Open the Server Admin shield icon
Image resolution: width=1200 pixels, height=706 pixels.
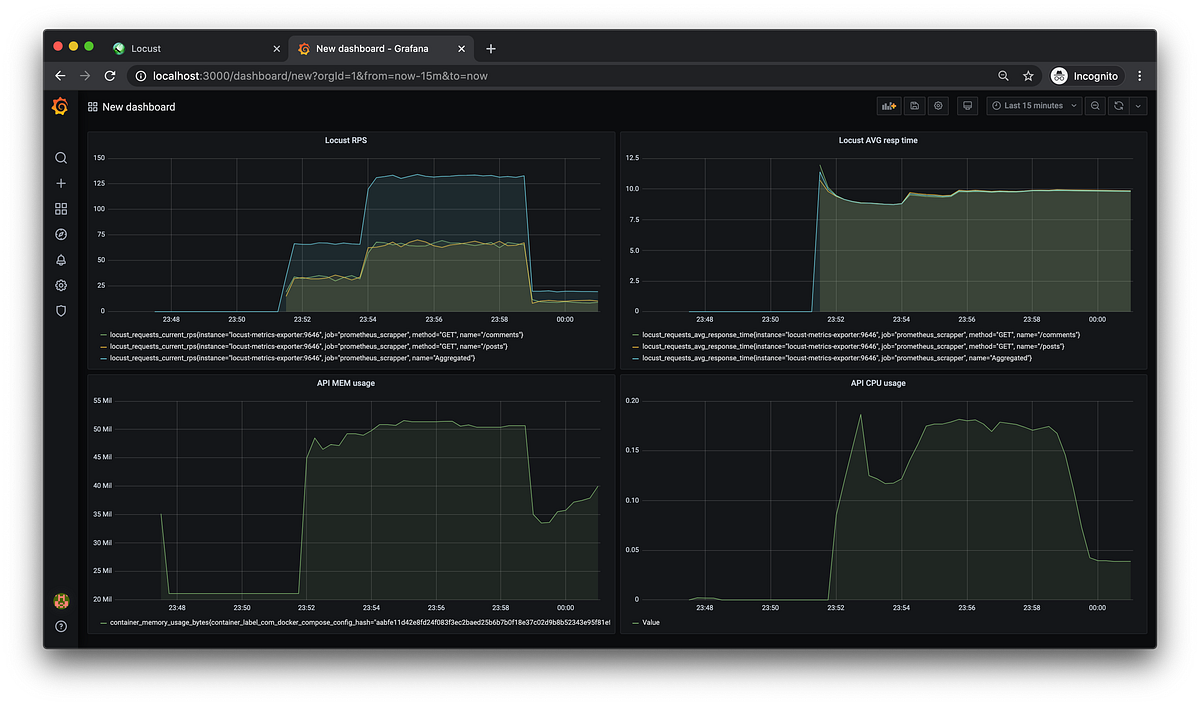[x=61, y=311]
